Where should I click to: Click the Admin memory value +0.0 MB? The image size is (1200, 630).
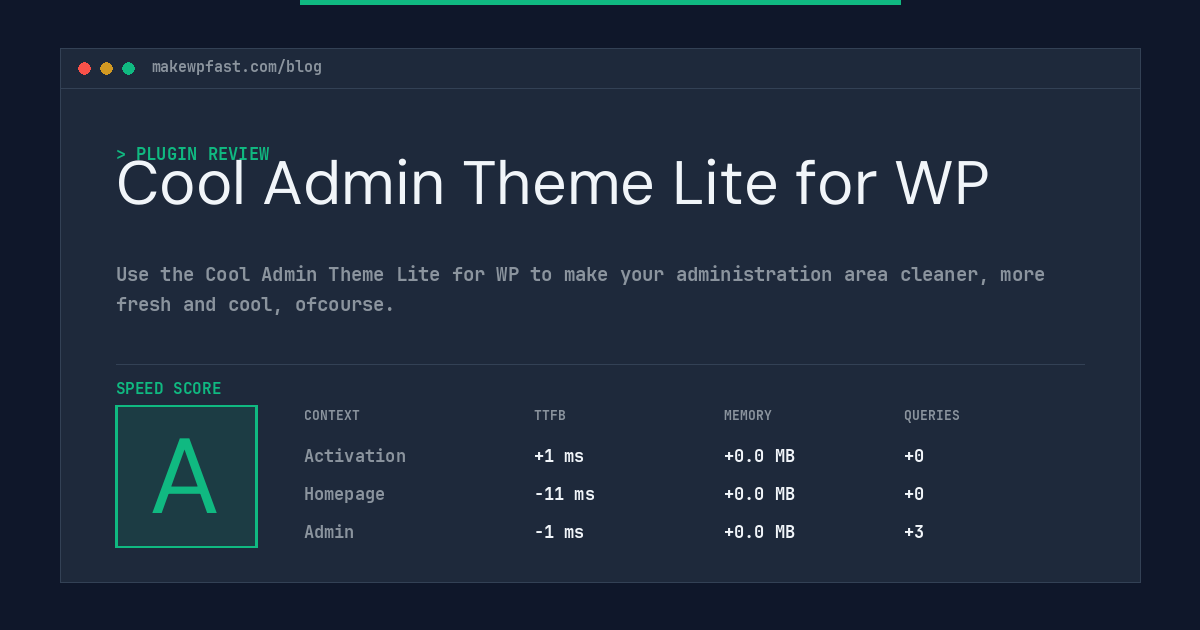pyautogui.click(x=759, y=532)
